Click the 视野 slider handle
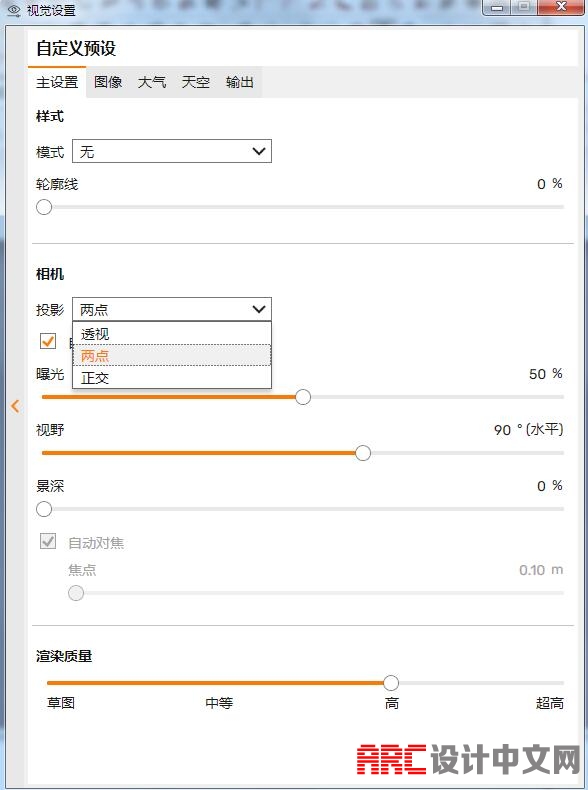The width and height of the screenshot is (588, 790). [363, 453]
